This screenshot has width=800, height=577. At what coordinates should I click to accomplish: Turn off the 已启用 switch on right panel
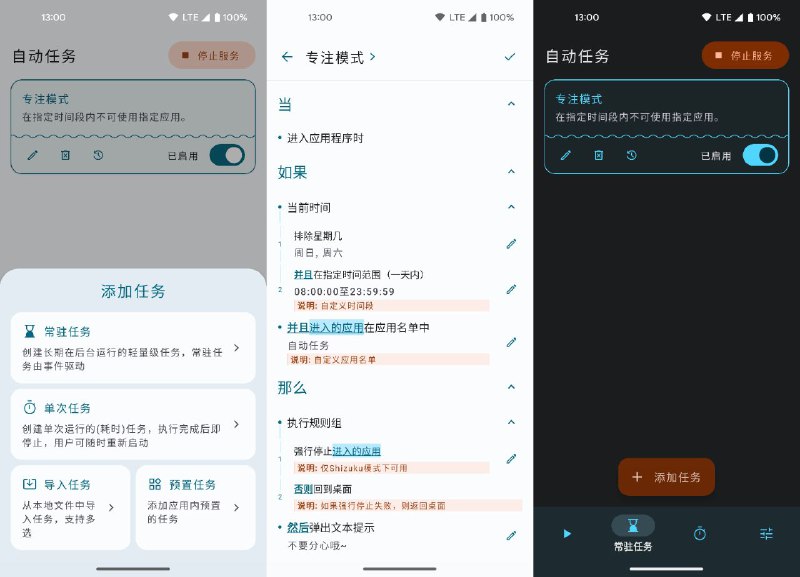click(x=763, y=156)
